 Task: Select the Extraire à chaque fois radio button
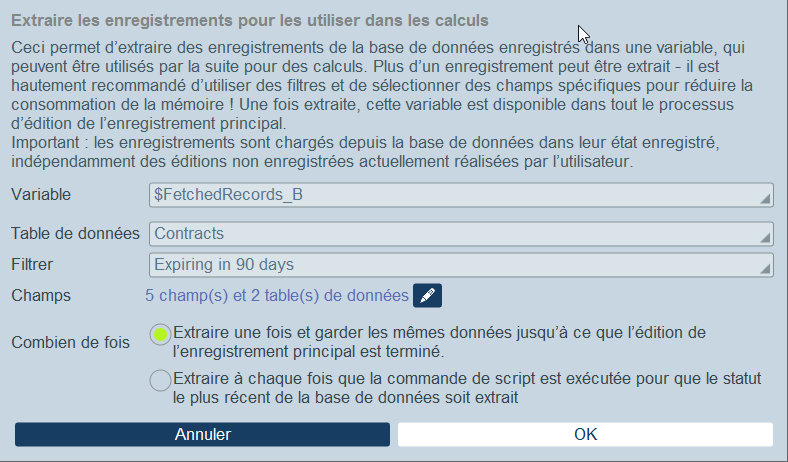(x=160, y=380)
